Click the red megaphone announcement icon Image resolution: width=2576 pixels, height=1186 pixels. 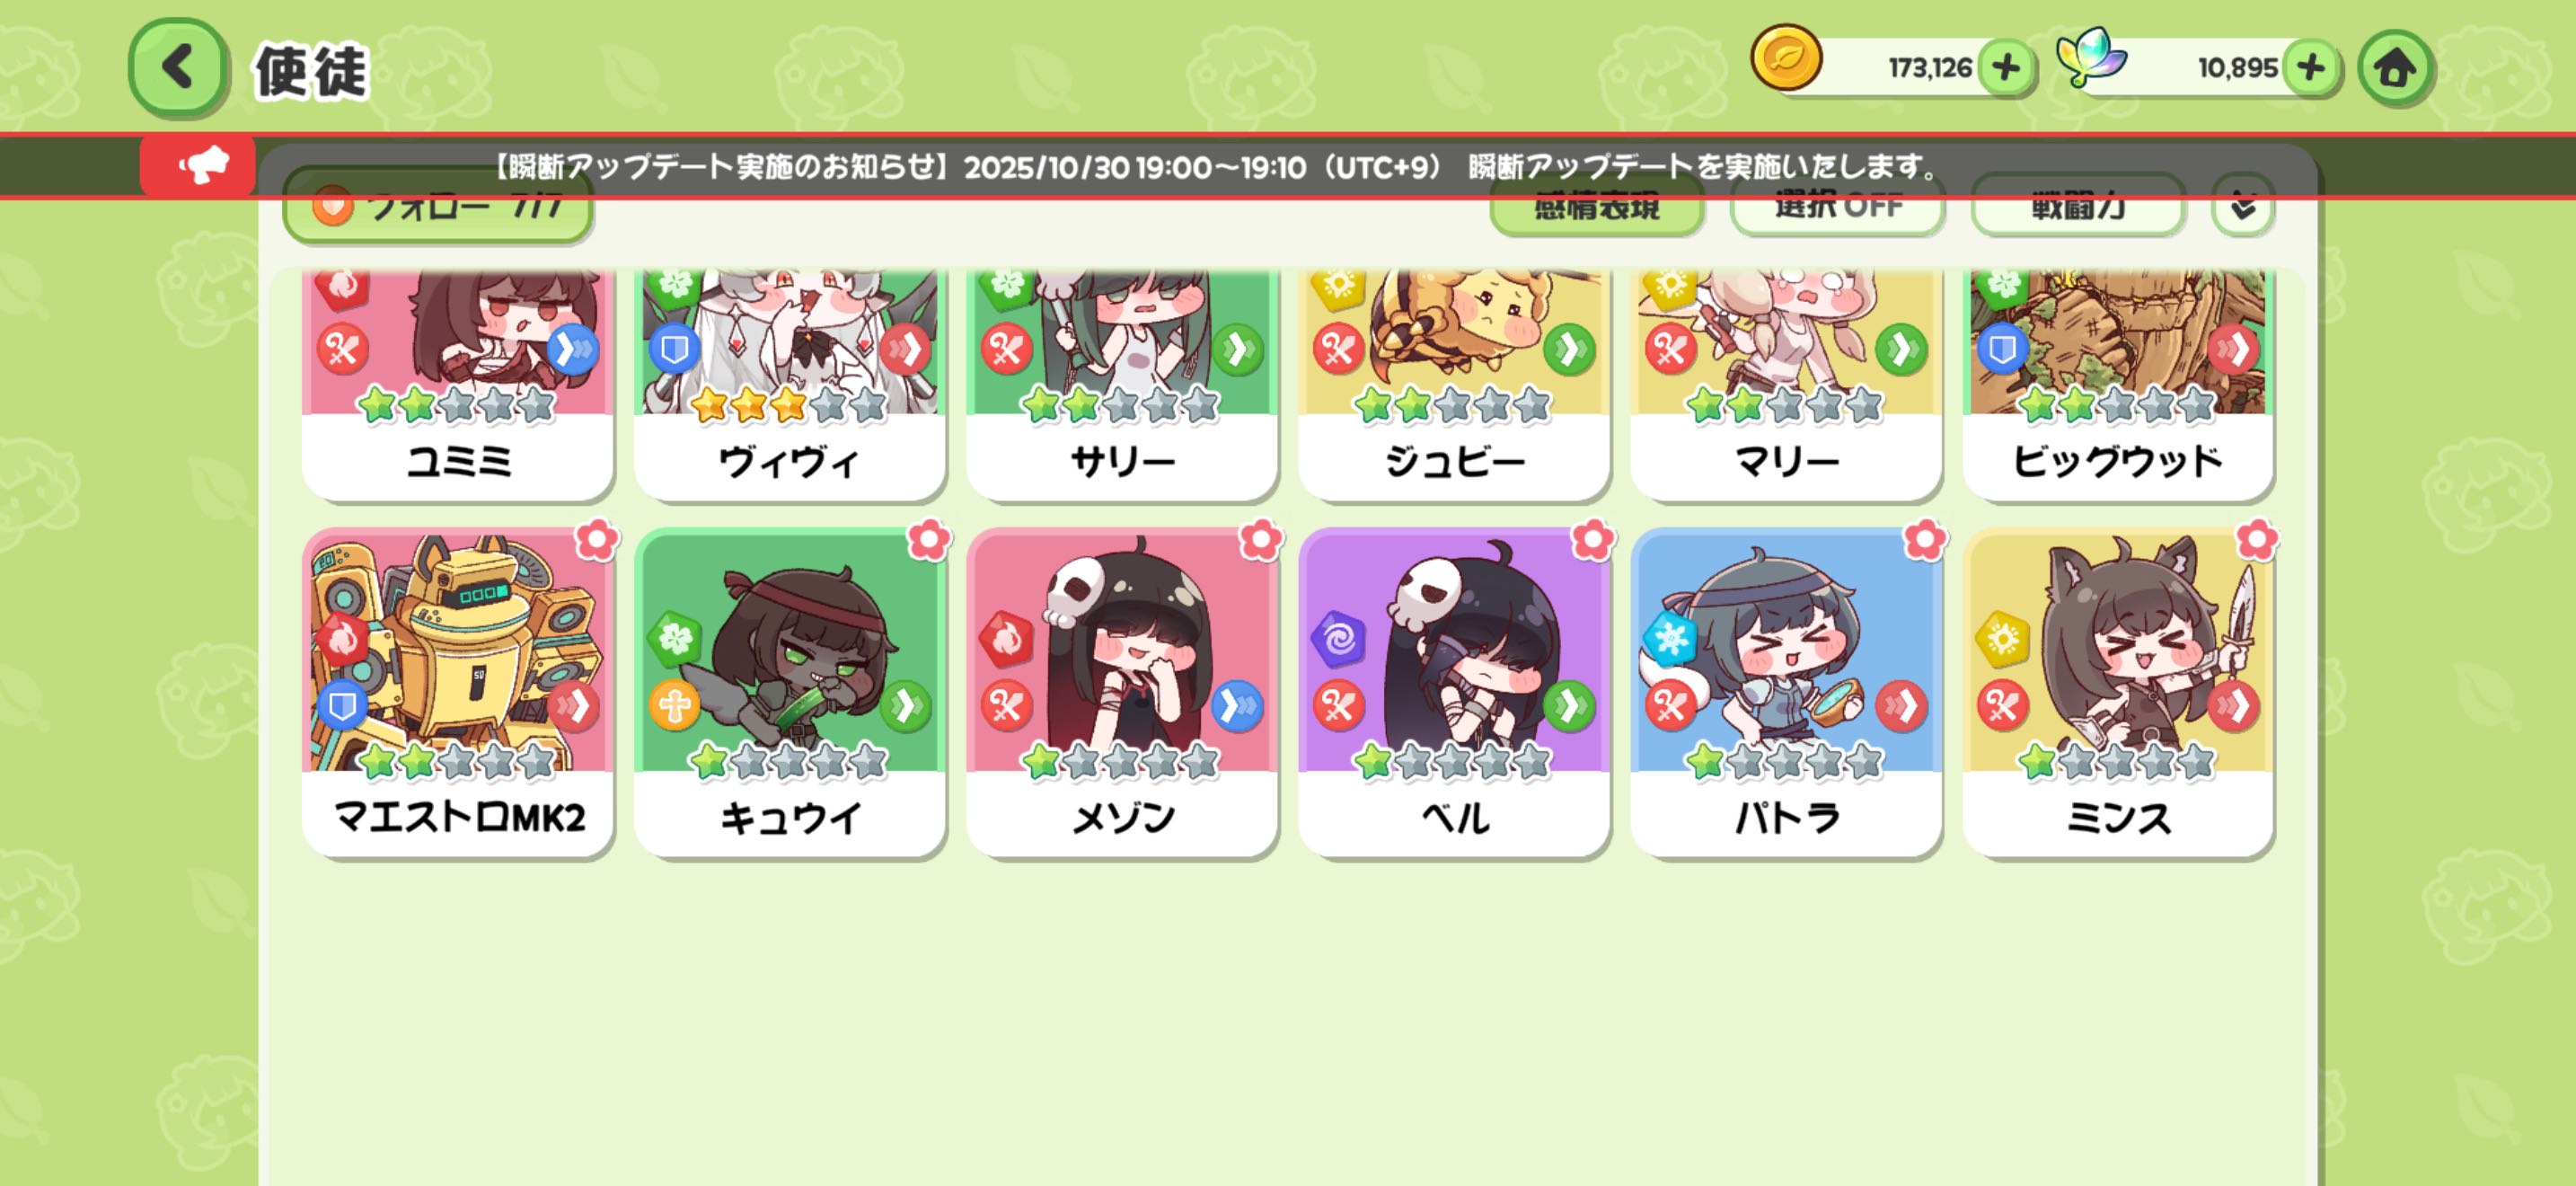[199, 165]
